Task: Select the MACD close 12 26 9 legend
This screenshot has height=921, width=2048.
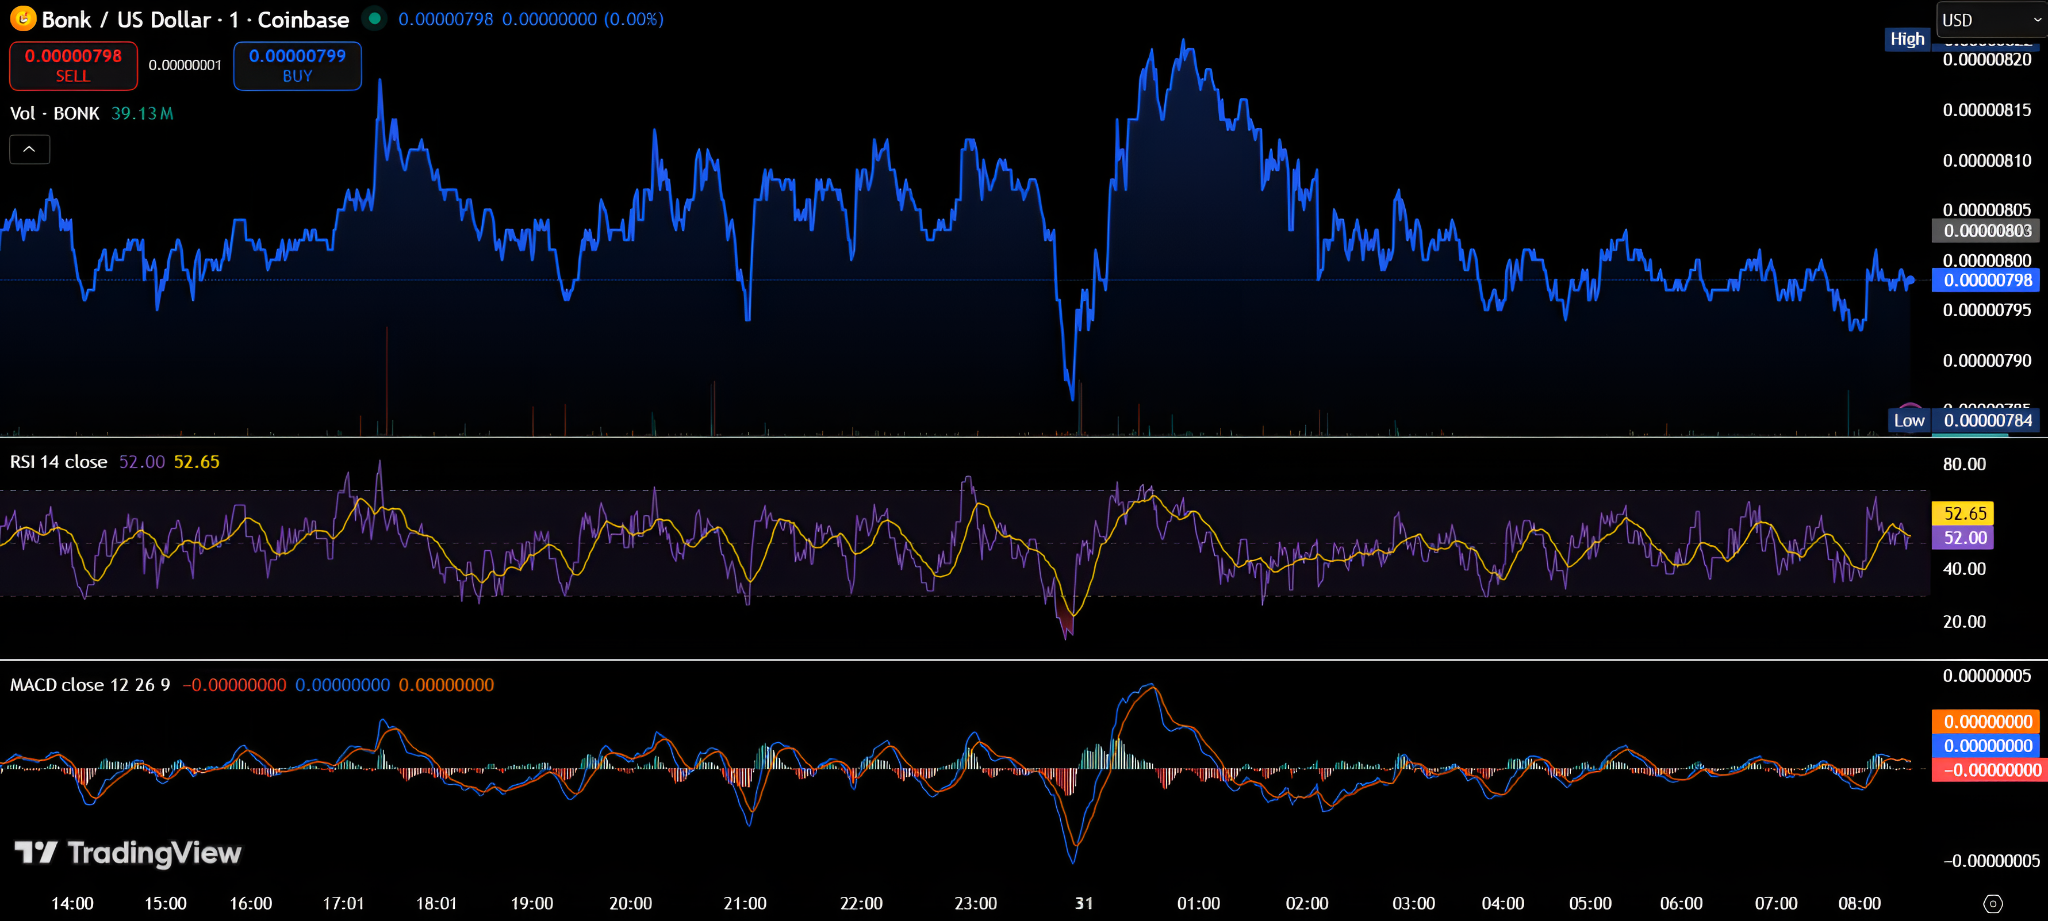Action: [90, 685]
